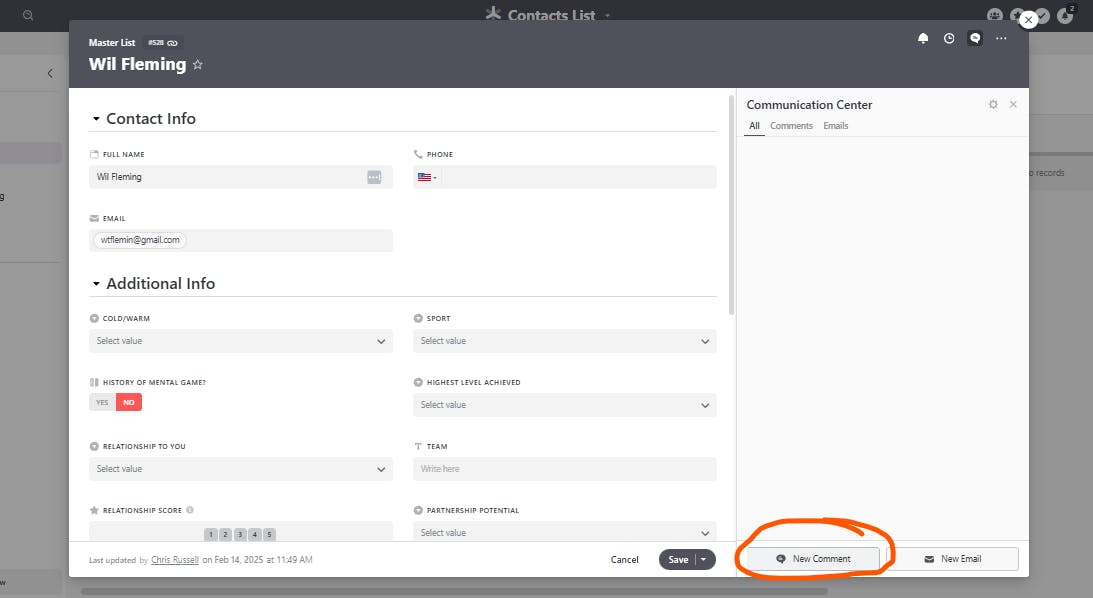Click the Save button
The image size is (1093, 598).
point(678,560)
